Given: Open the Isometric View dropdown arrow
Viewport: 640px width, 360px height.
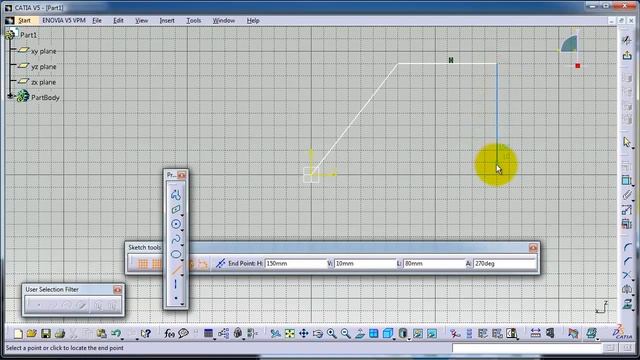Looking at the screenshot, I should [394, 339].
